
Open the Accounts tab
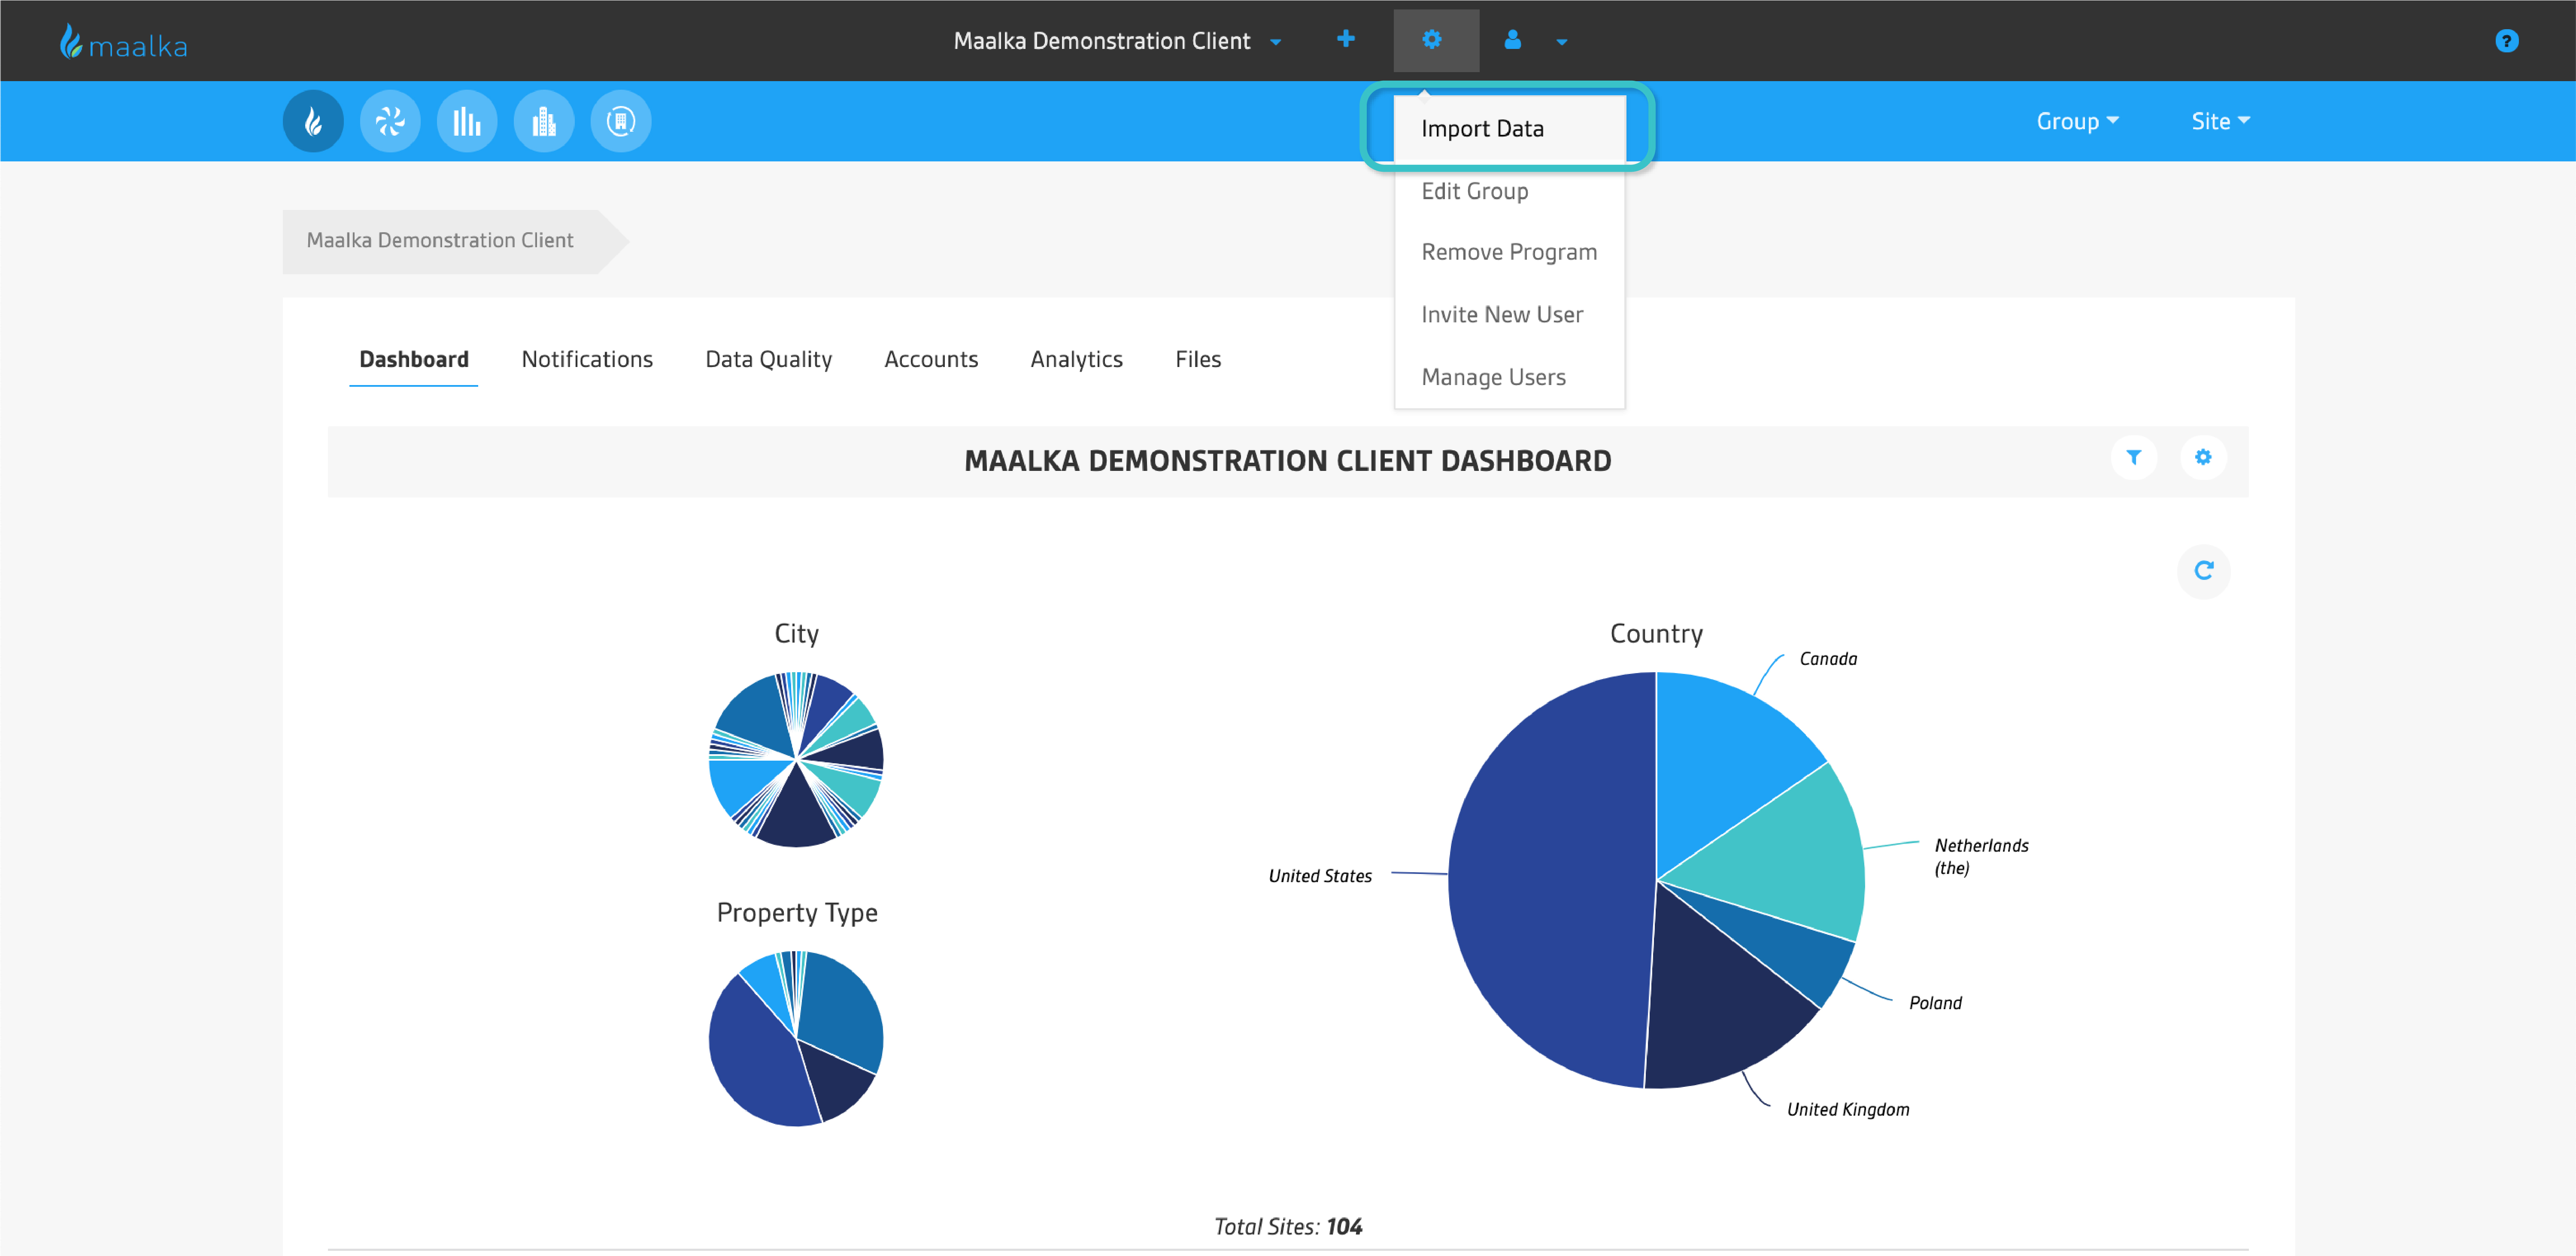point(931,360)
